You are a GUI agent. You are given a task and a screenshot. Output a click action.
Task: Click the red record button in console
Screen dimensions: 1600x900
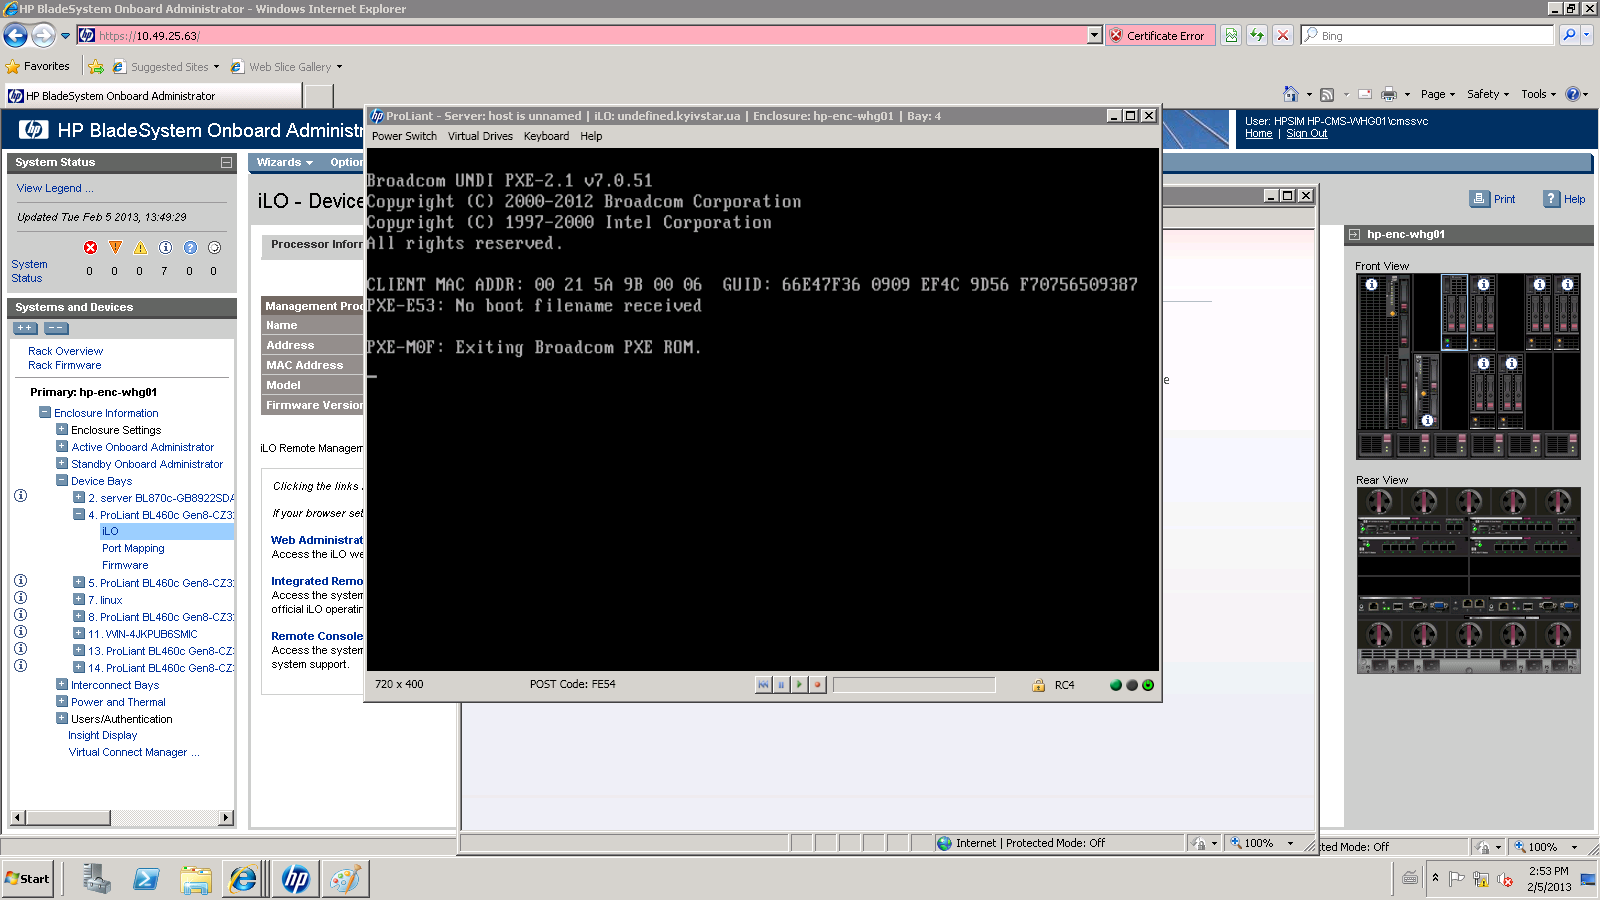pos(817,685)
